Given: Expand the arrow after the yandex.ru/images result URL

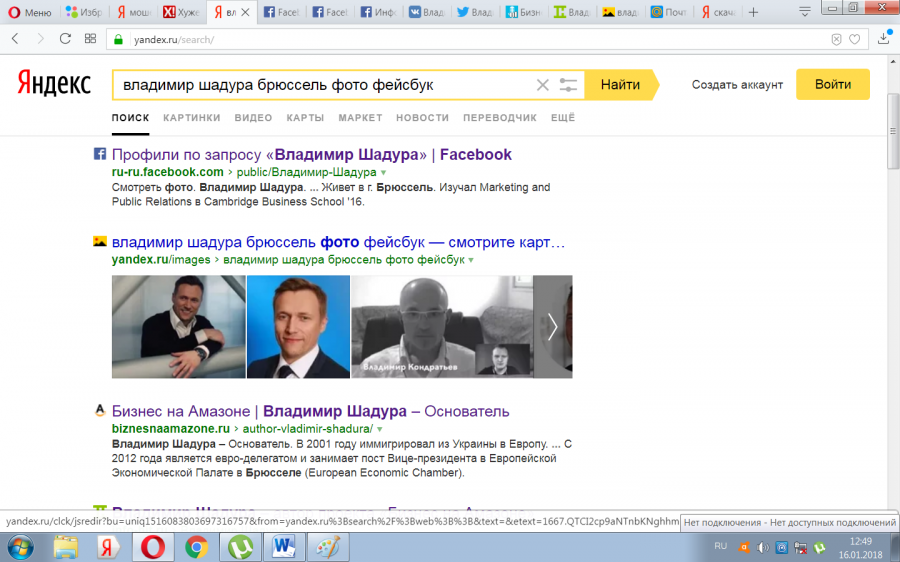Looking at the screenshot, I should pos(471,260).
